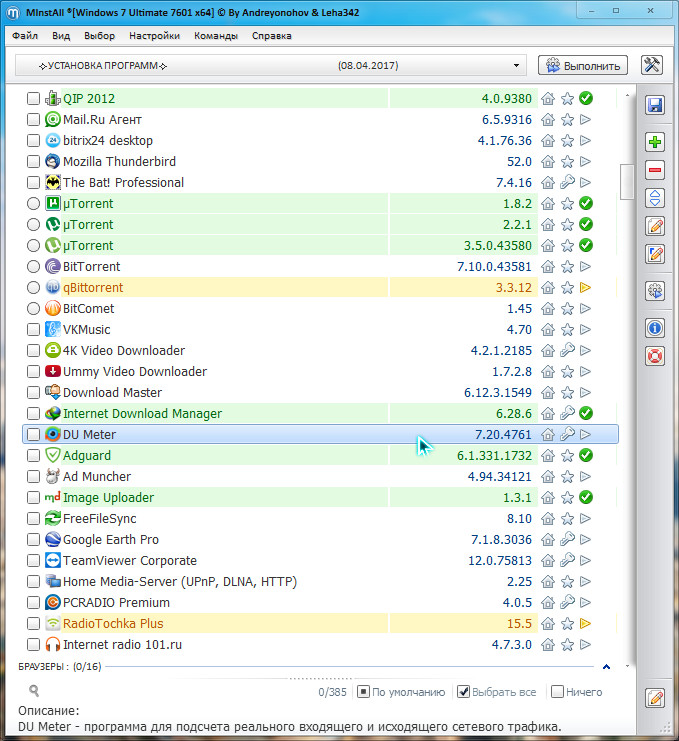Click the play arrow for bitrix24 desktop
This screenshot has width=679, height=741.
585,140
